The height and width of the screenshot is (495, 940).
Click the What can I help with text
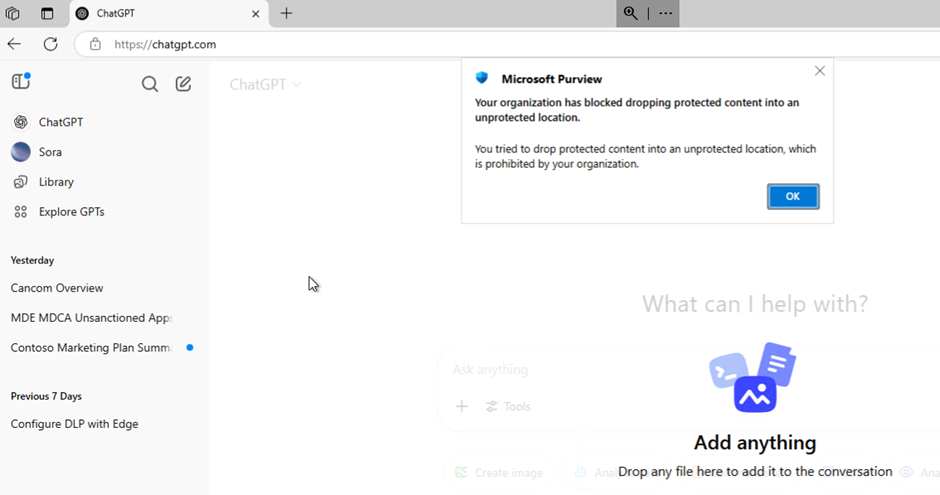tap(755, 304)
